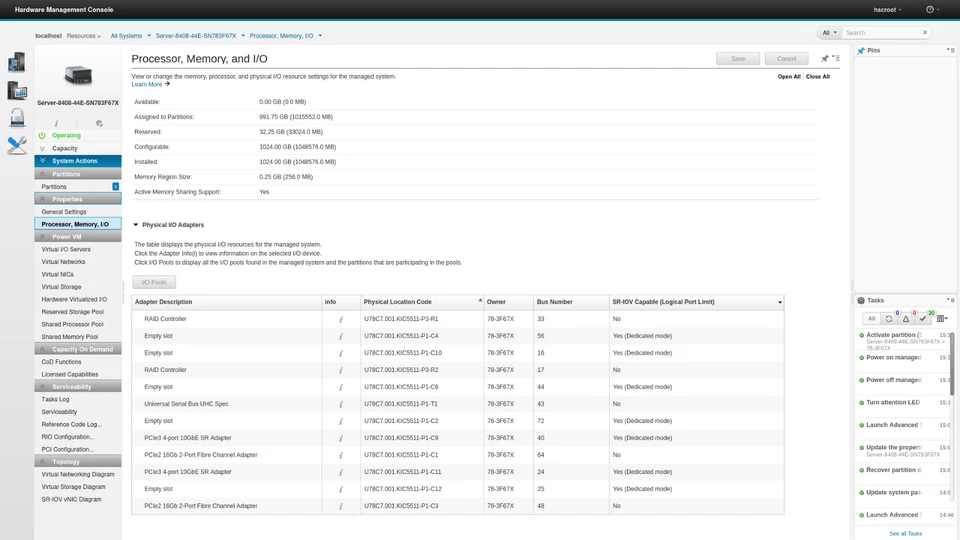Screen dimensions: 960x540
Task: Collapse Properties sidebar group header
Action: [x=78, y=199]
